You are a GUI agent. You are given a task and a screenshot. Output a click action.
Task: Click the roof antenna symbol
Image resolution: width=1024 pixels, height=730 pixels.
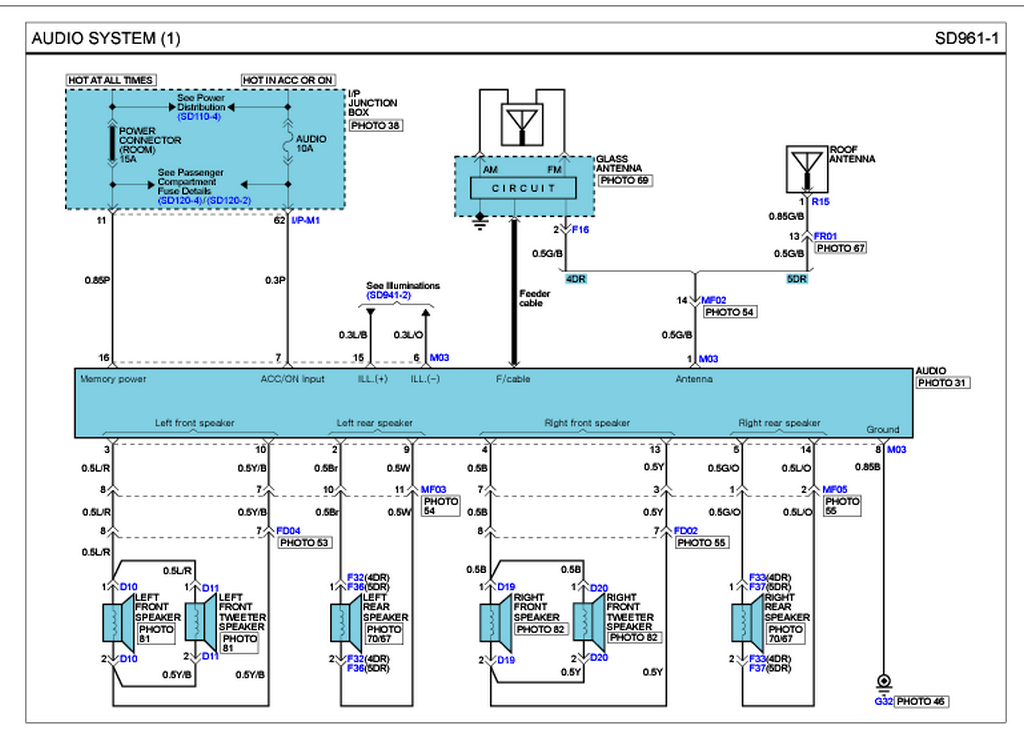coord(807,169)
